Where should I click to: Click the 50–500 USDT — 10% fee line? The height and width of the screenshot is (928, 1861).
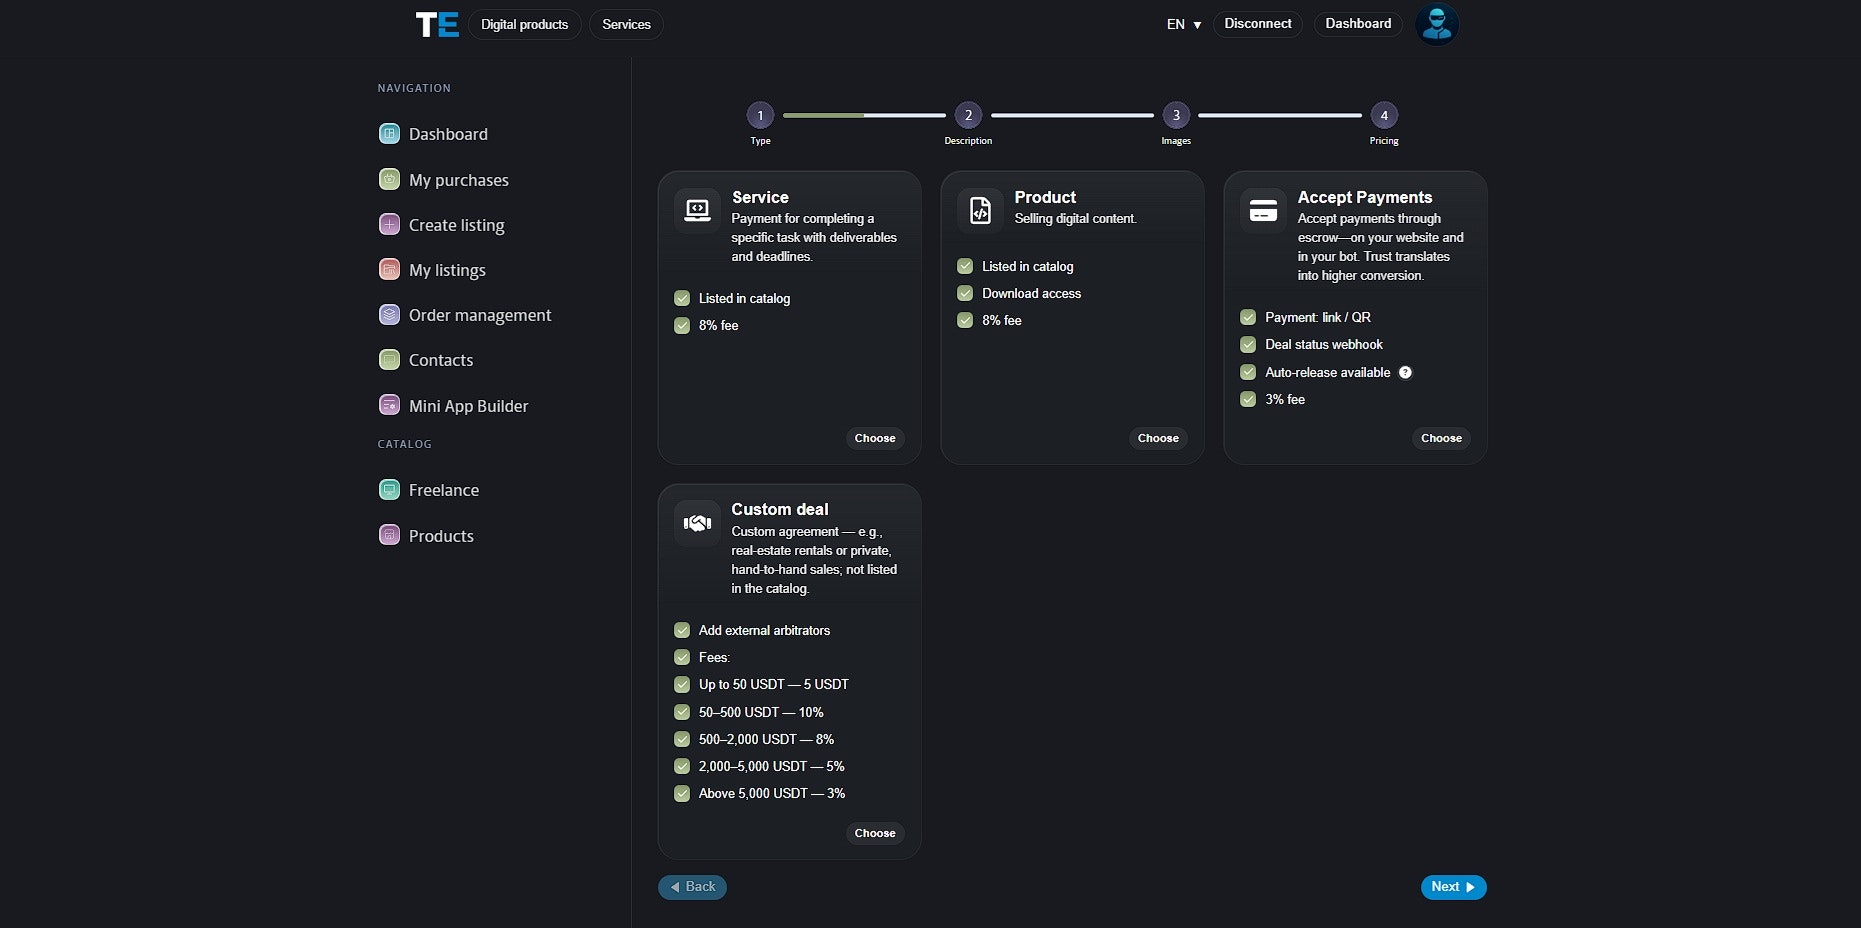(x=761, y=712)
